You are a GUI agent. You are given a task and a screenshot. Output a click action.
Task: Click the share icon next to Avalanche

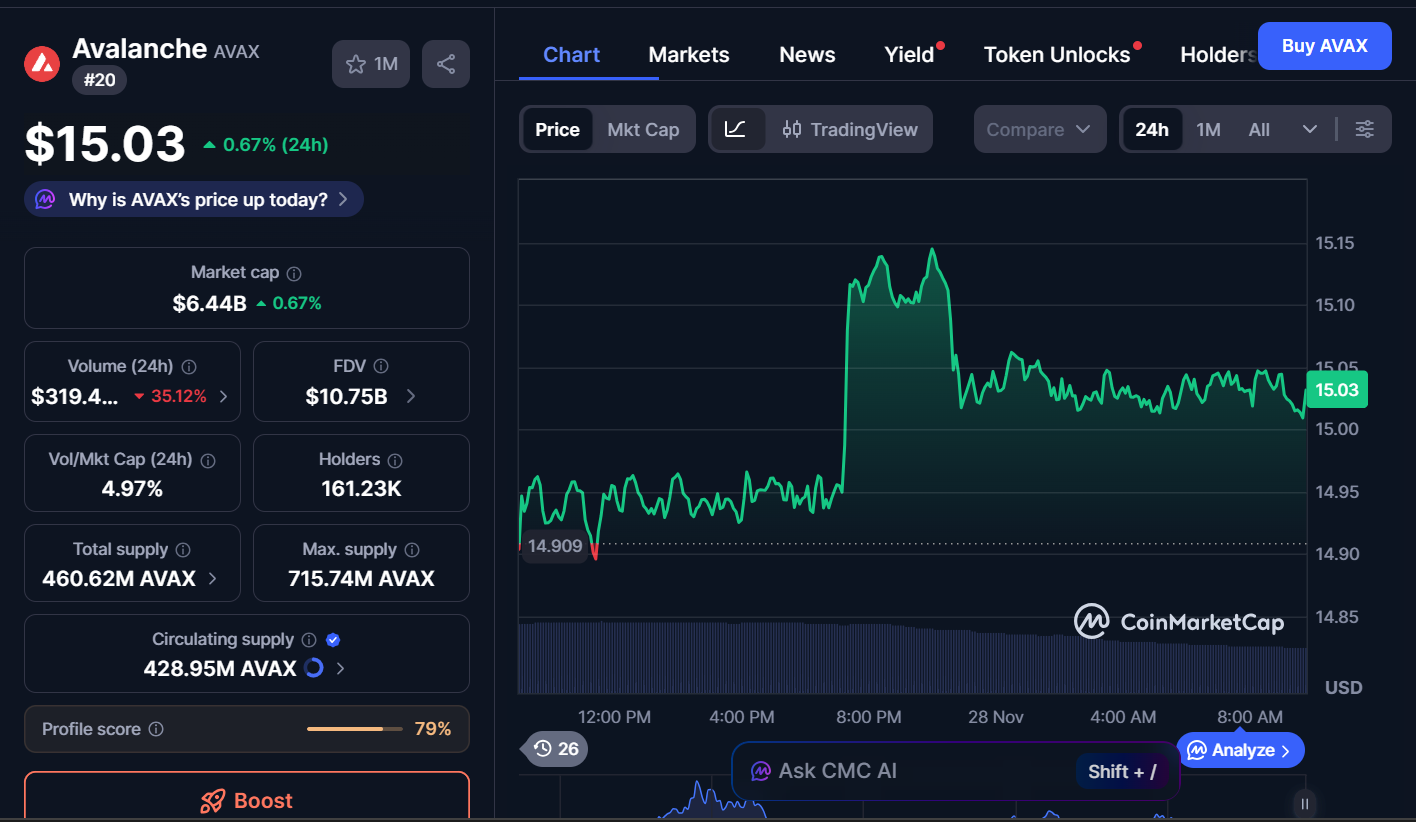[x=446, y=64]
